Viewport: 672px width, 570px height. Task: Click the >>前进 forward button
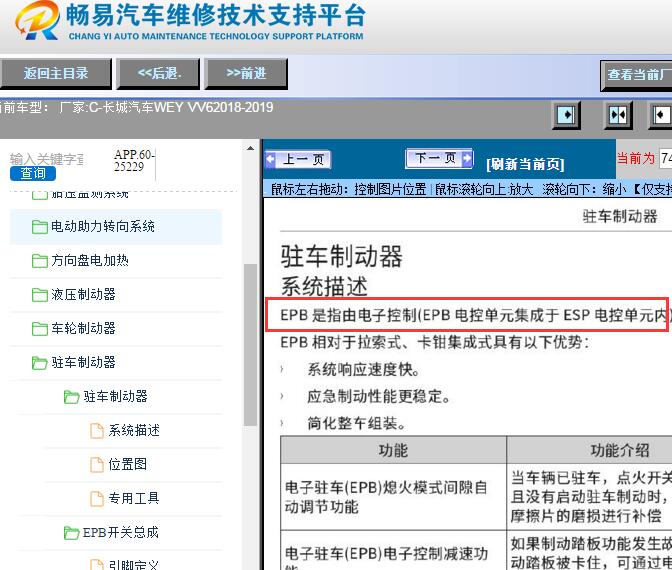click(x=246, y=74)
